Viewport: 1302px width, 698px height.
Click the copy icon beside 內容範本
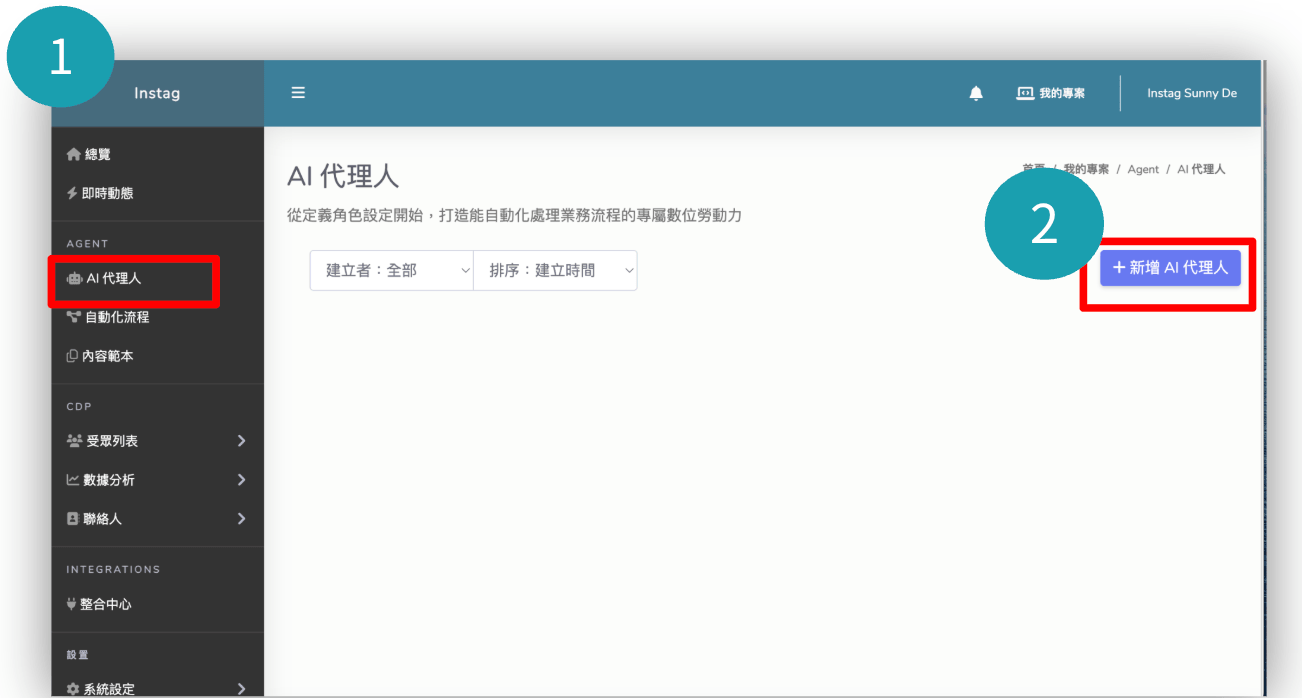(72, 356)
